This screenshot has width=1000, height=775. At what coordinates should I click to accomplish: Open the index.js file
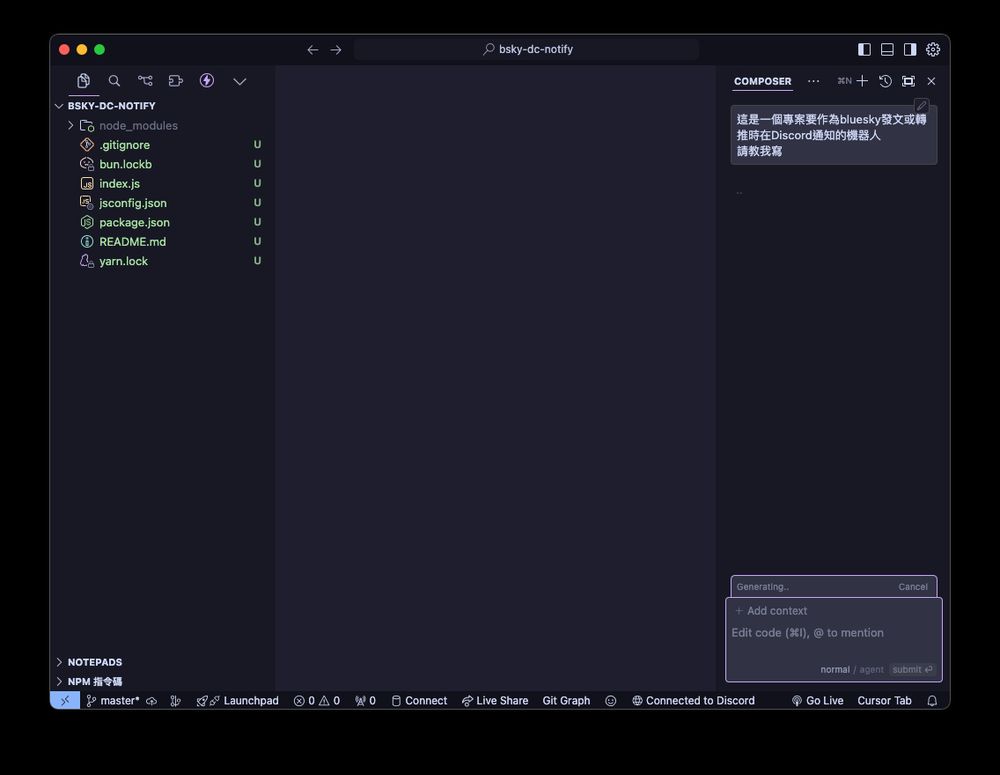(119, 183)
